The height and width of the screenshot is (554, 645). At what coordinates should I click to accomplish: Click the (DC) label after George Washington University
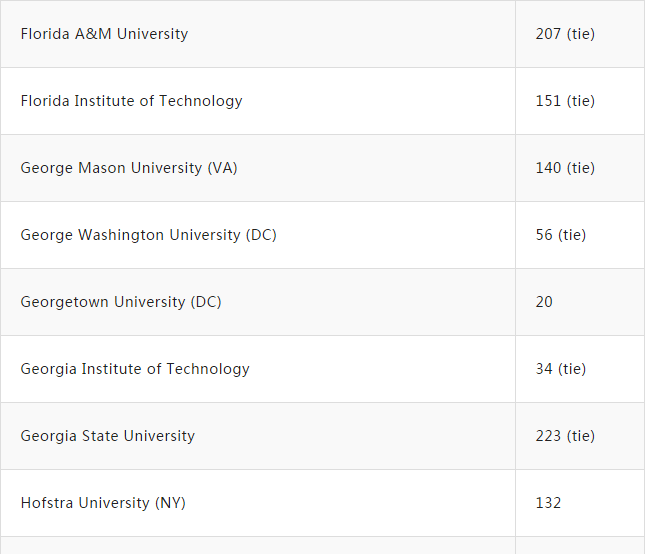pos(261,235)
